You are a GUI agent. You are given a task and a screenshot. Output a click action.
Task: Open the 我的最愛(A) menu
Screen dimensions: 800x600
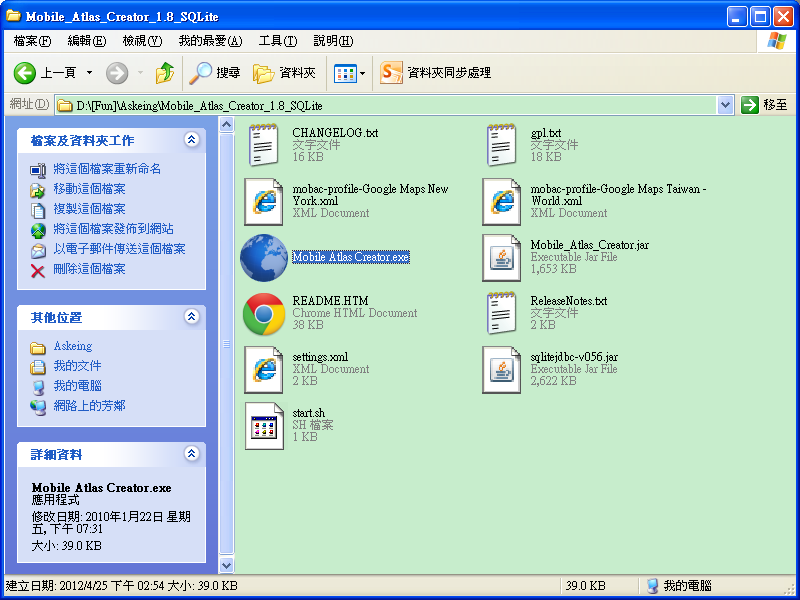click(210, 41)
